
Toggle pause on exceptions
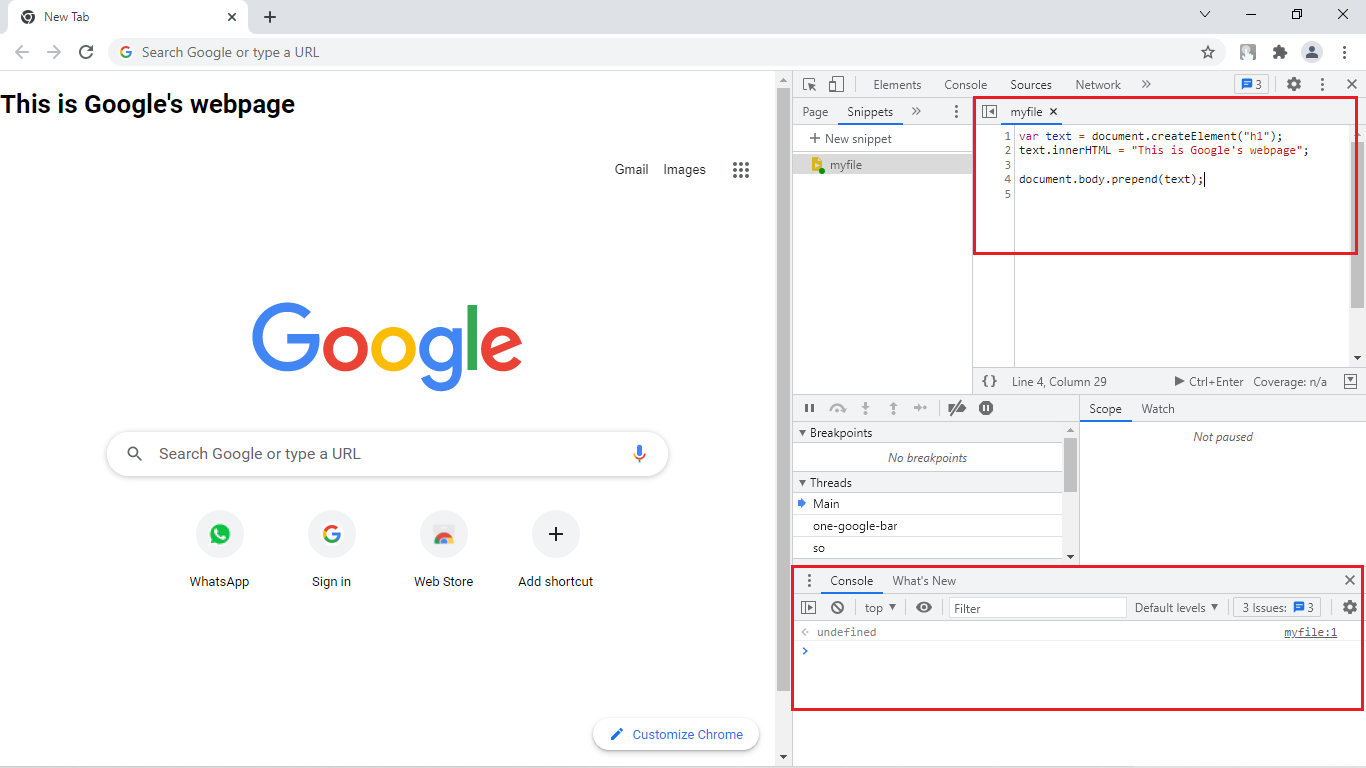tap(986, 408)
